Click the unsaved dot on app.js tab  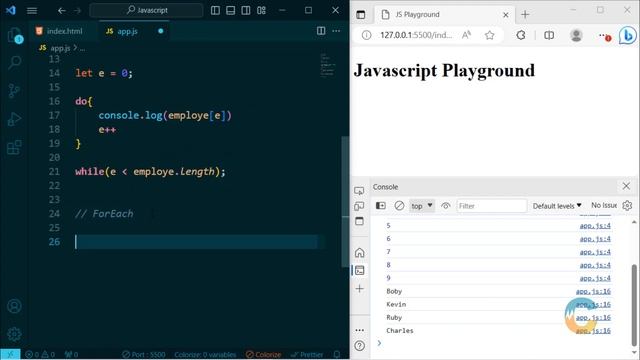pyautogui.click(x=160, y=31)
